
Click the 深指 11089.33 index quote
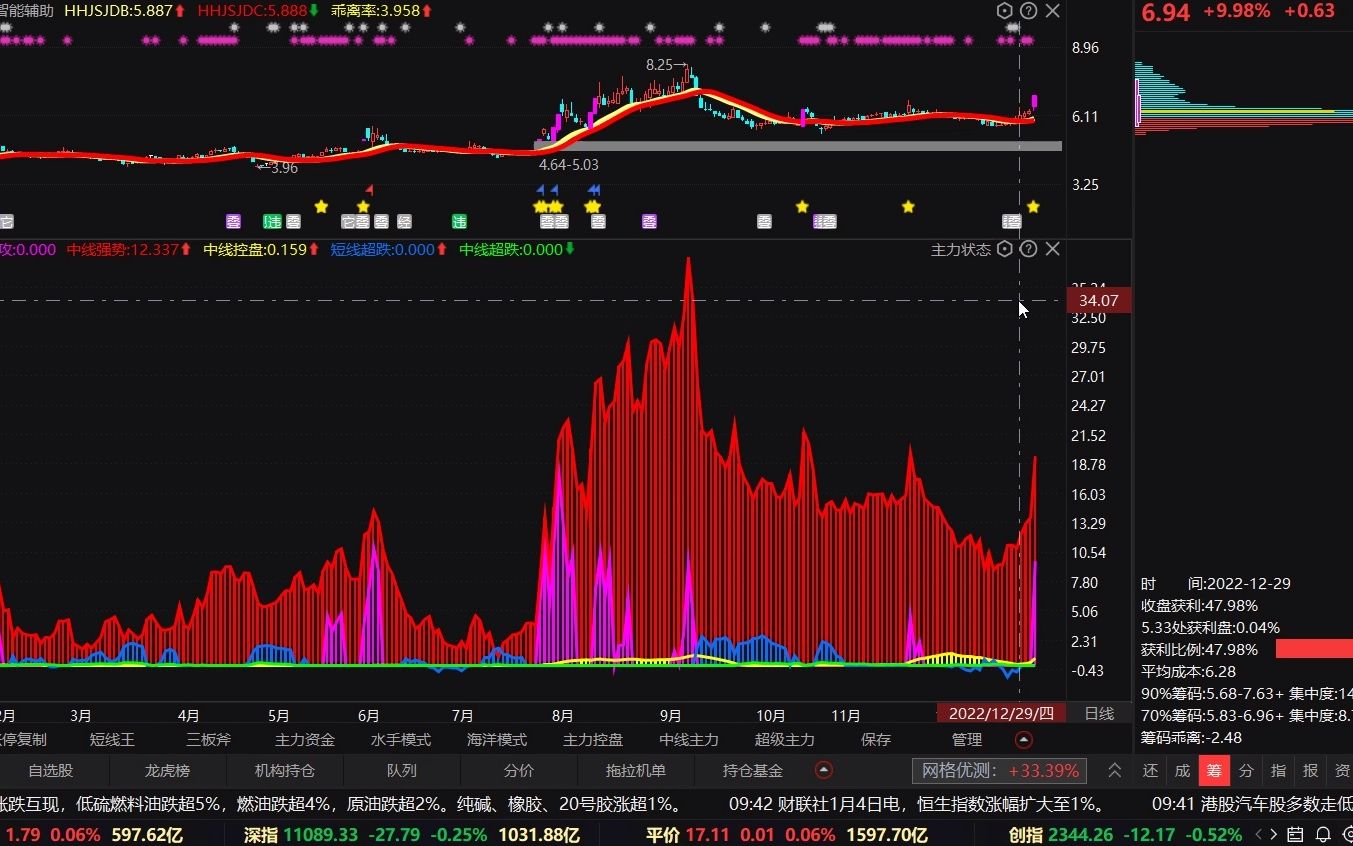(x=412, y=834)
